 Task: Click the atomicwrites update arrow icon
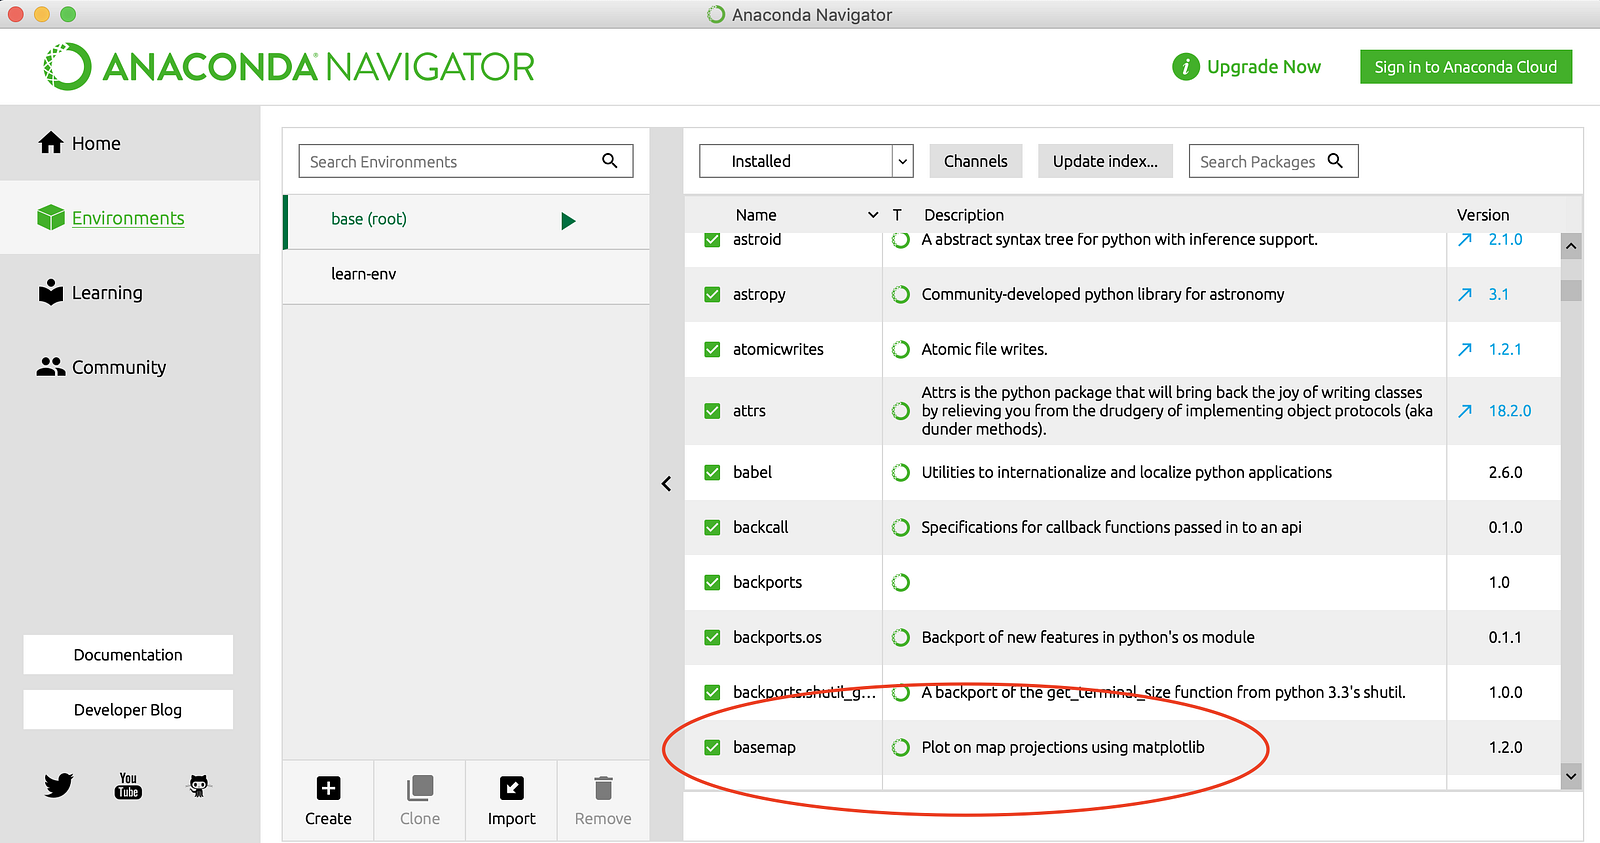click(1465, 349)
